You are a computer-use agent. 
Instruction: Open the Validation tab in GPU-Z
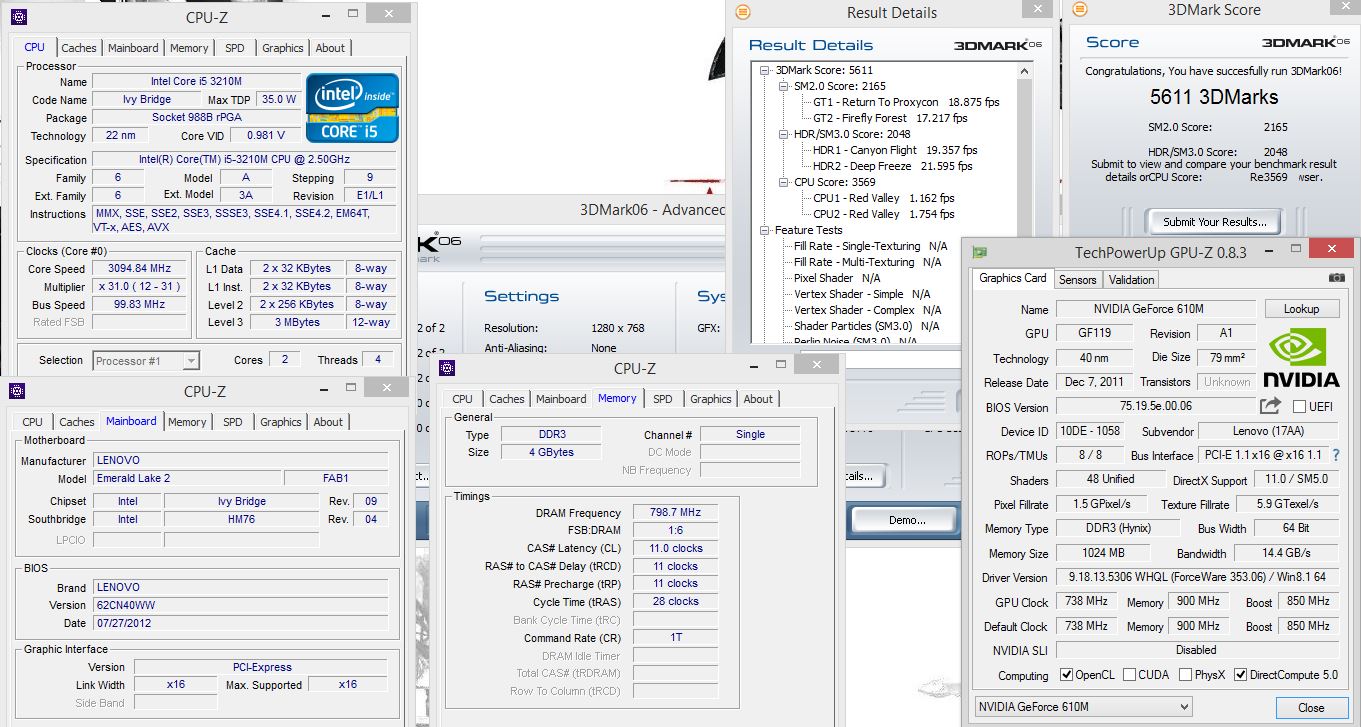click(x=1131, y=280)
